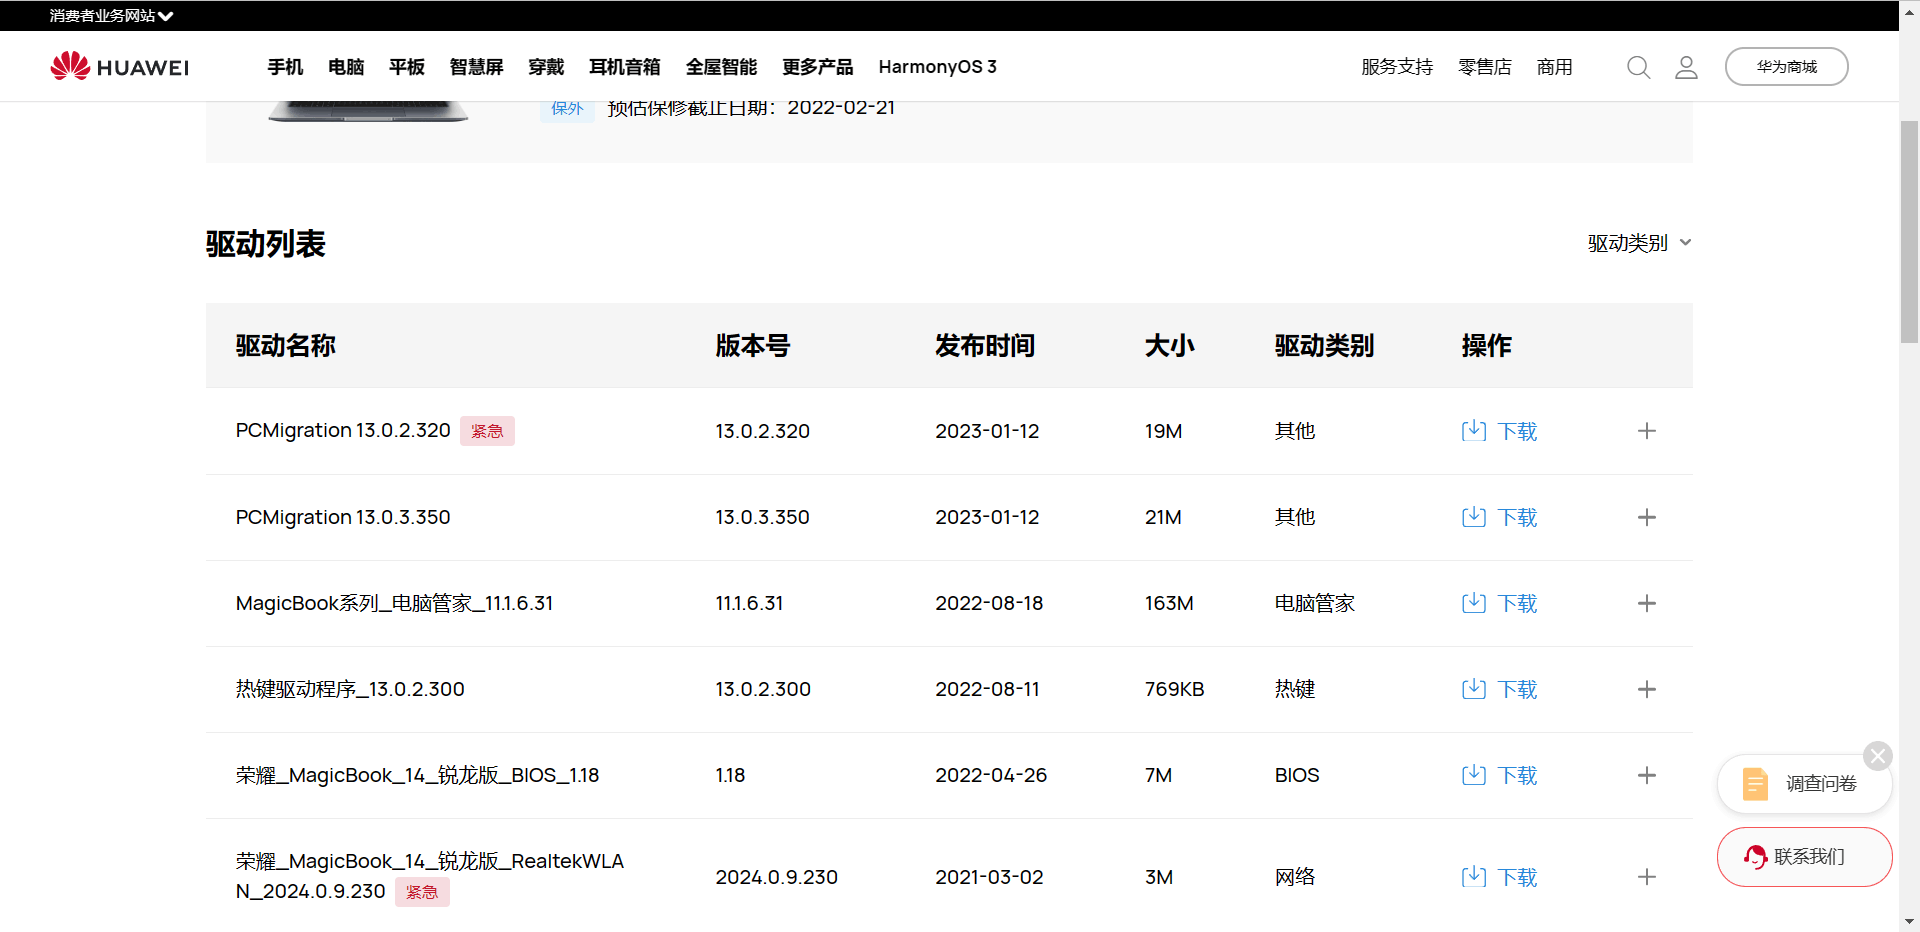The image size is (1920, 932).
Task: Open the 消费者业务网站 site switcher
Action: 111,16
